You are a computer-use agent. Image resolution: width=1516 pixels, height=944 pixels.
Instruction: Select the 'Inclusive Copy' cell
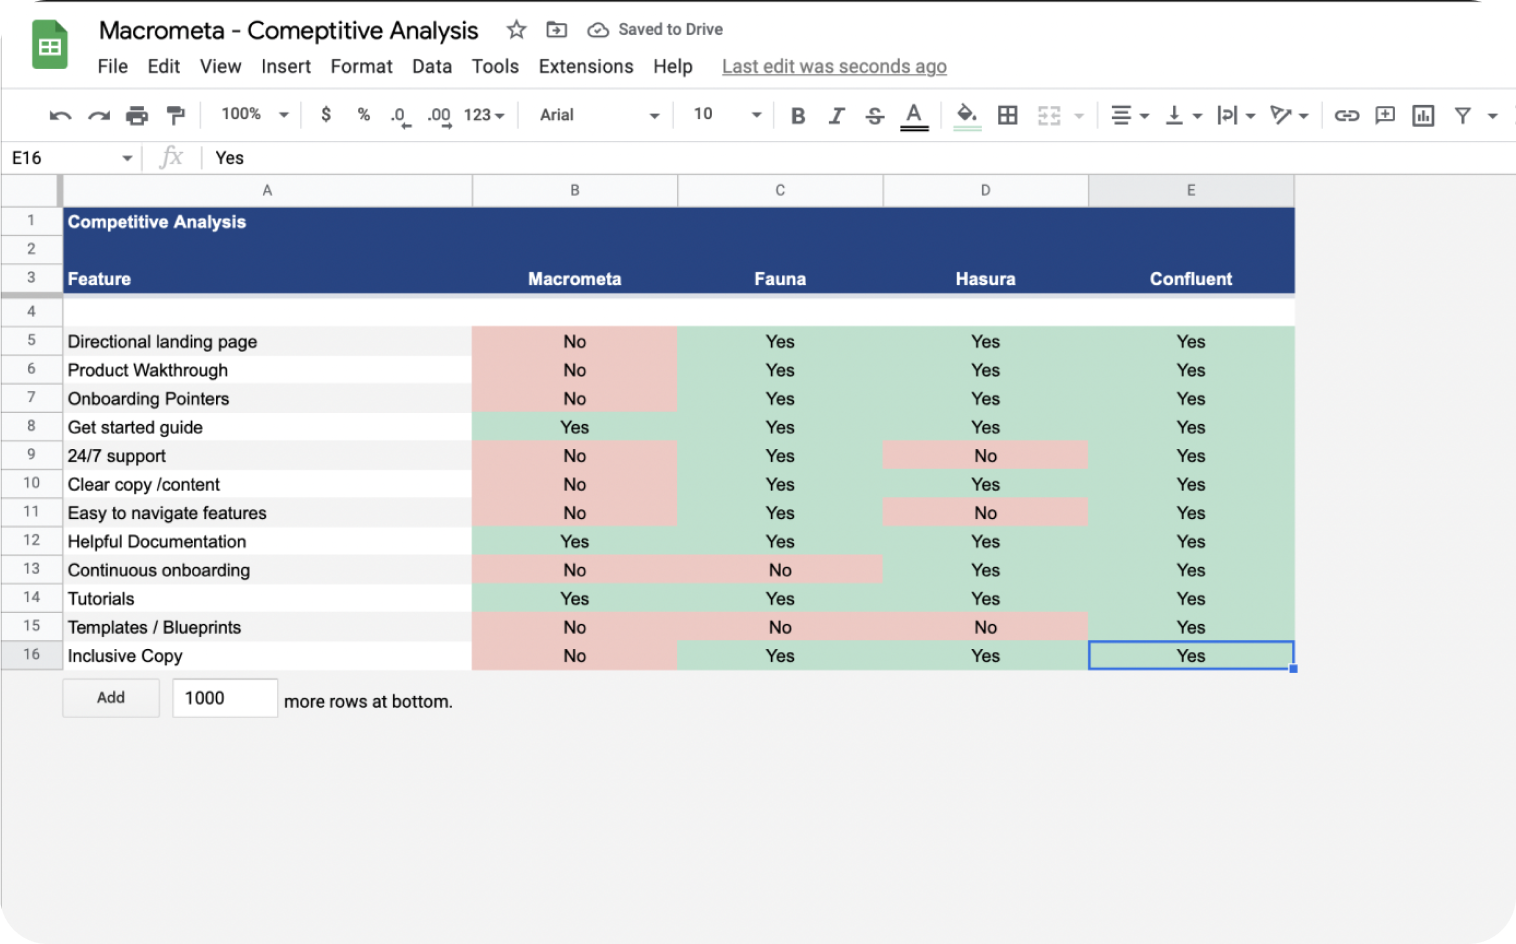coord(267,656)
